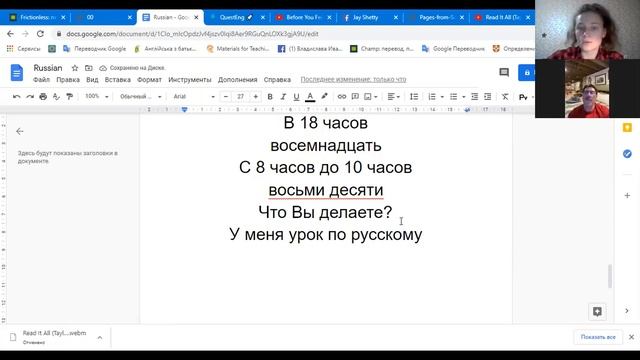The image size is (640, 360).
Task: Click font size field showing 27
Action: pyautogui.click(x=240, y=96)
